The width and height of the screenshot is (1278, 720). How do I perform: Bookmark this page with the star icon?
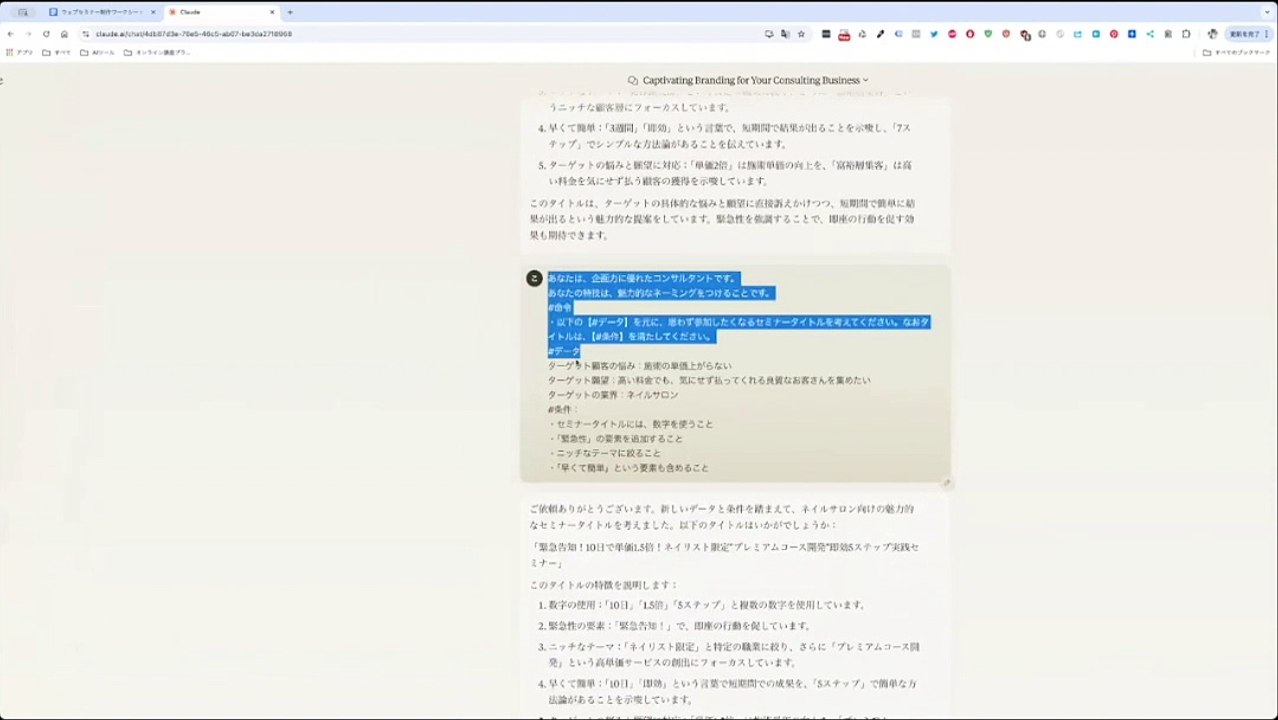801,34
